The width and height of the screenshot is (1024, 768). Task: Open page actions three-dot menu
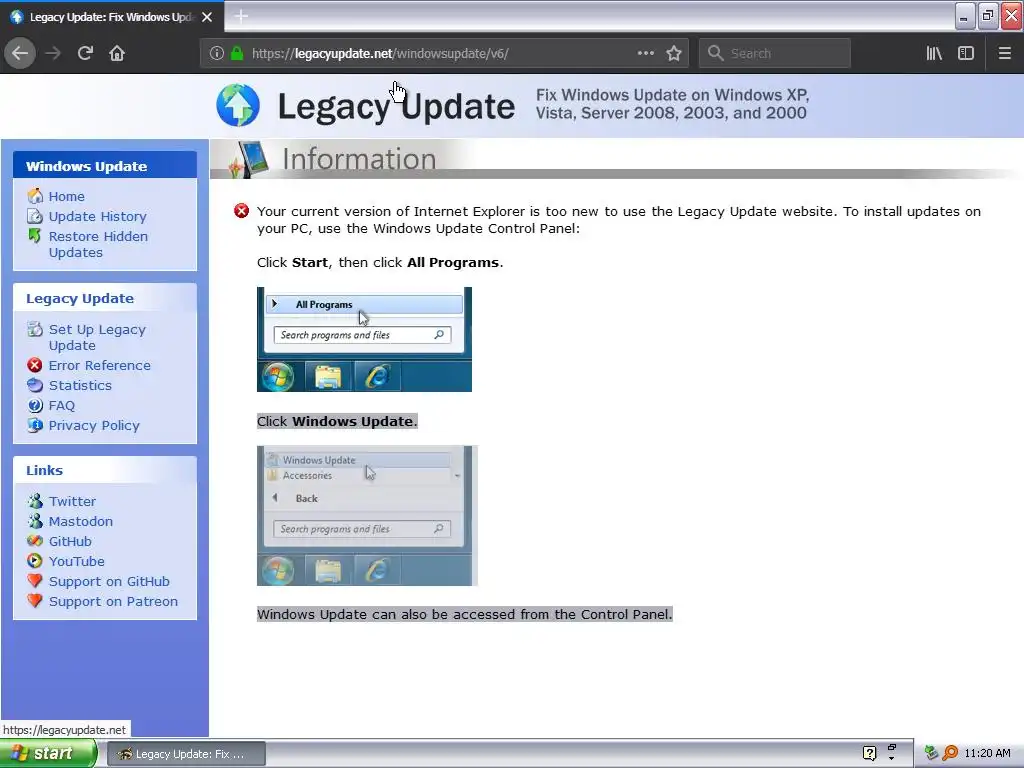(645, 54)
